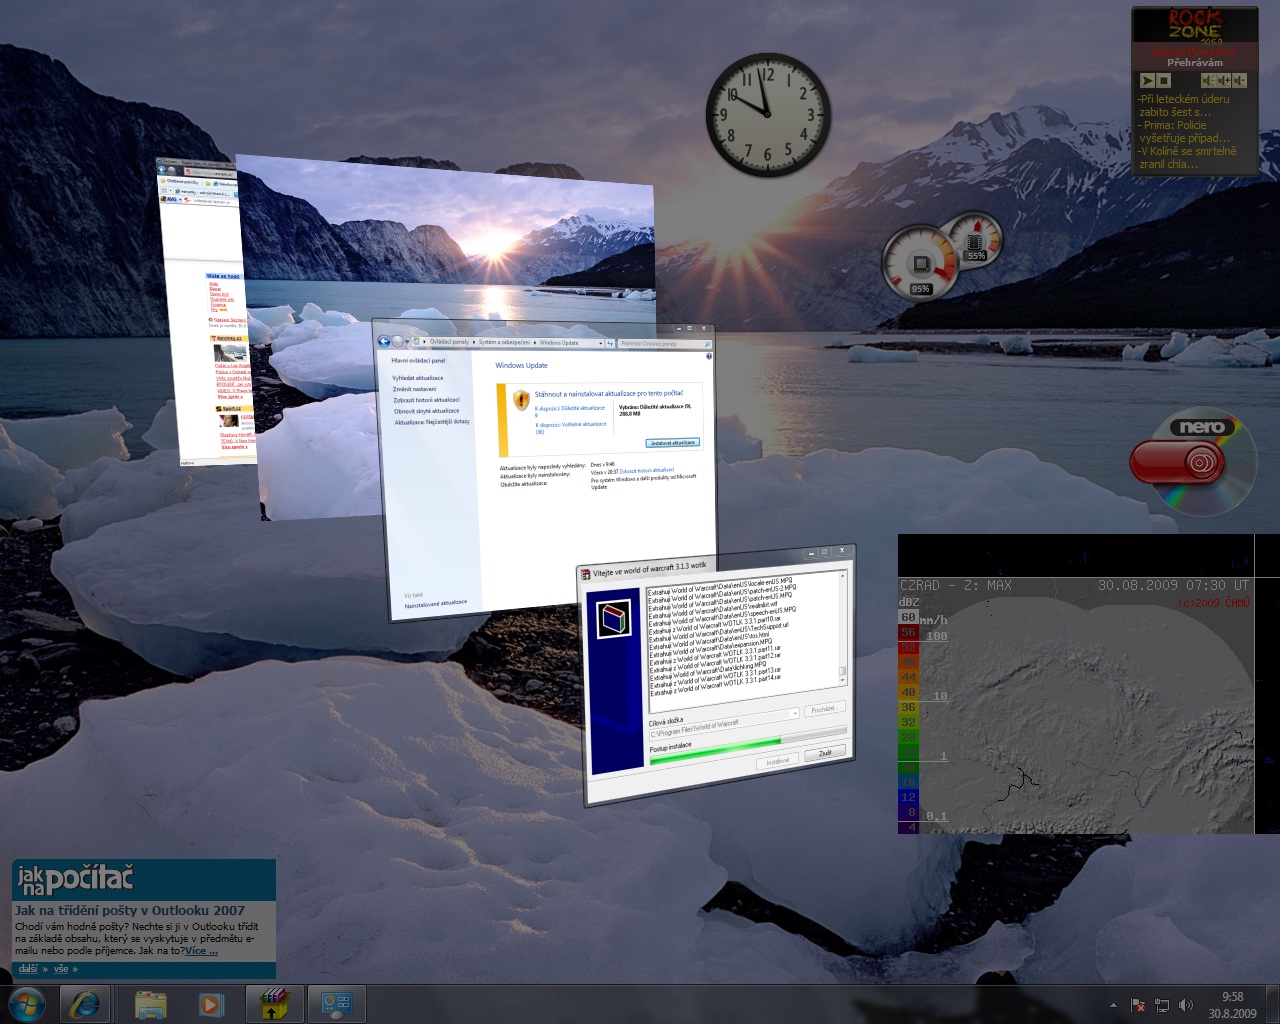Viewport: 1280px width, 1024px height.
Task: Click 'Instalovat aktualizace' button in Windows Update
Action: (674, 442)
